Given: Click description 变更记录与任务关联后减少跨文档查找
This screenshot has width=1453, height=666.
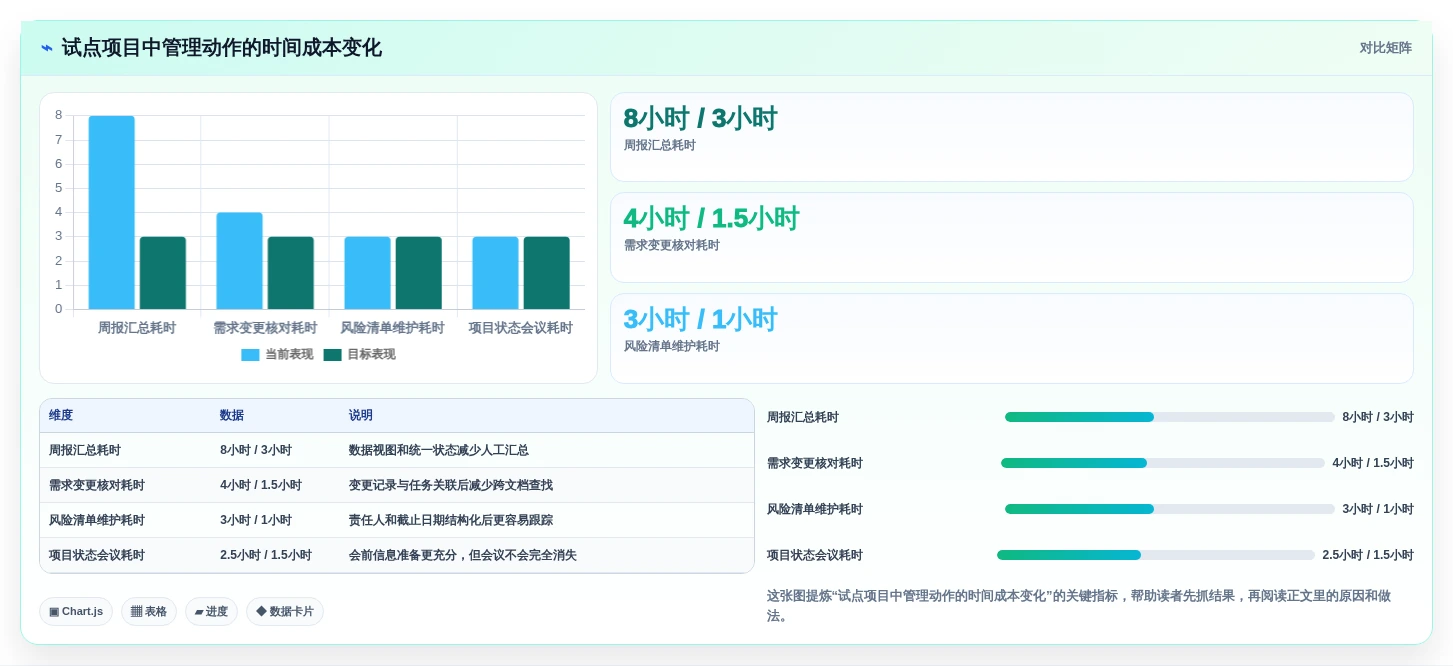Looking at the screenshot, I should (451, 485).
